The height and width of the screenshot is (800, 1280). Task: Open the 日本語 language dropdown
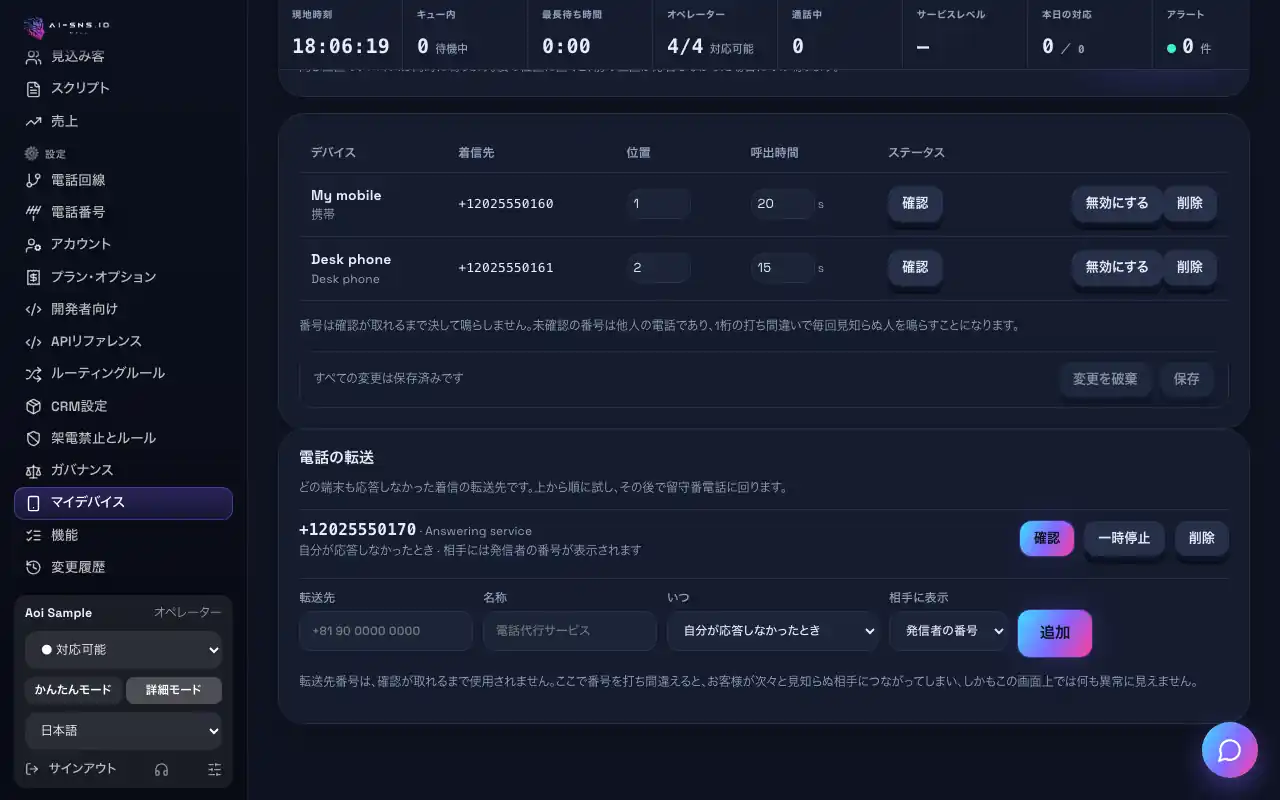[x=123, y=731]
